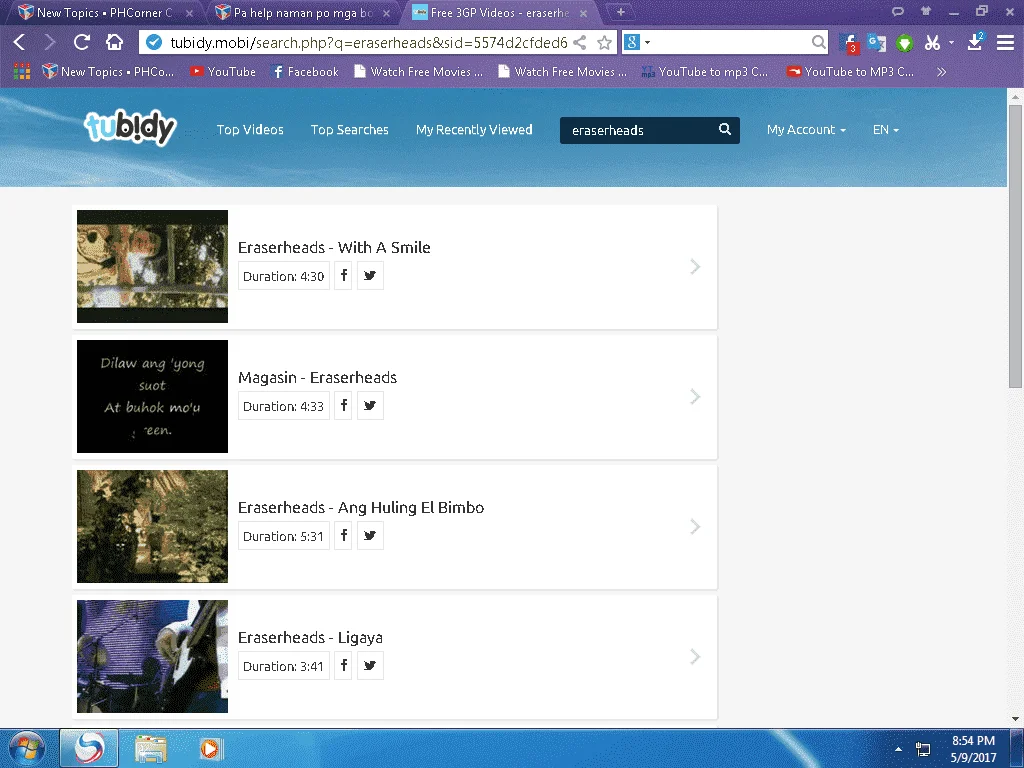Open the browser hamburger menu
Image resolution: width=1024 pixels, height=768 pixels.
click(x=1005, y=42)
